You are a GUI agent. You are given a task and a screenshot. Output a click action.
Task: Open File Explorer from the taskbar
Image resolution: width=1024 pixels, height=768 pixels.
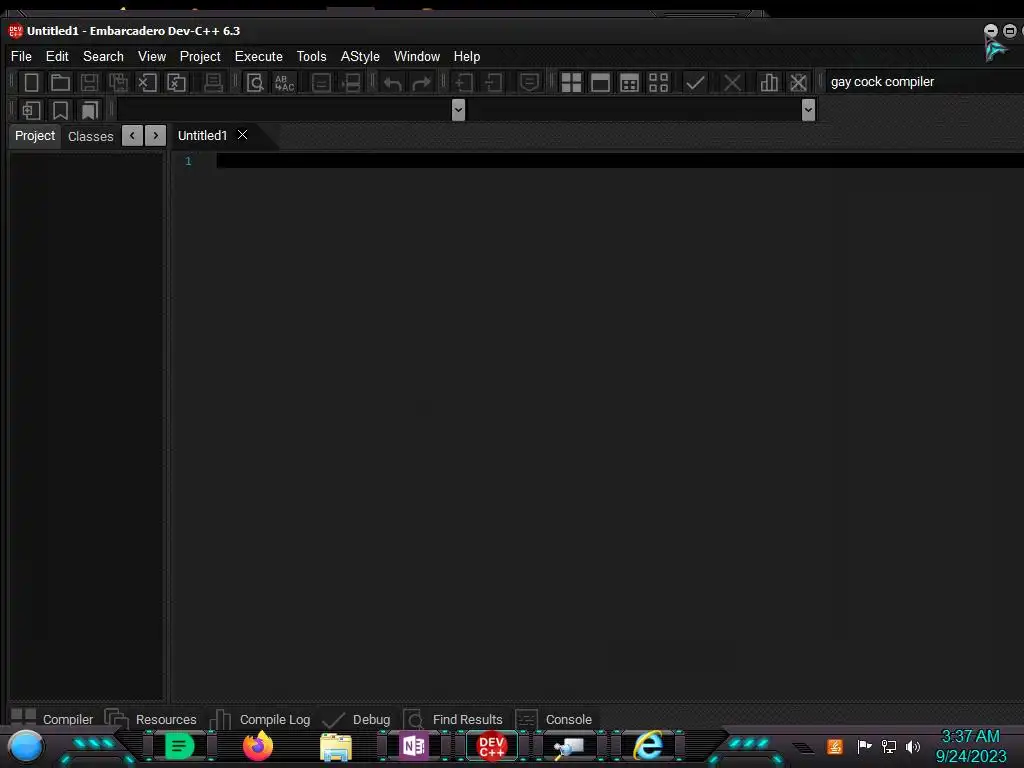tap(336, 746)
